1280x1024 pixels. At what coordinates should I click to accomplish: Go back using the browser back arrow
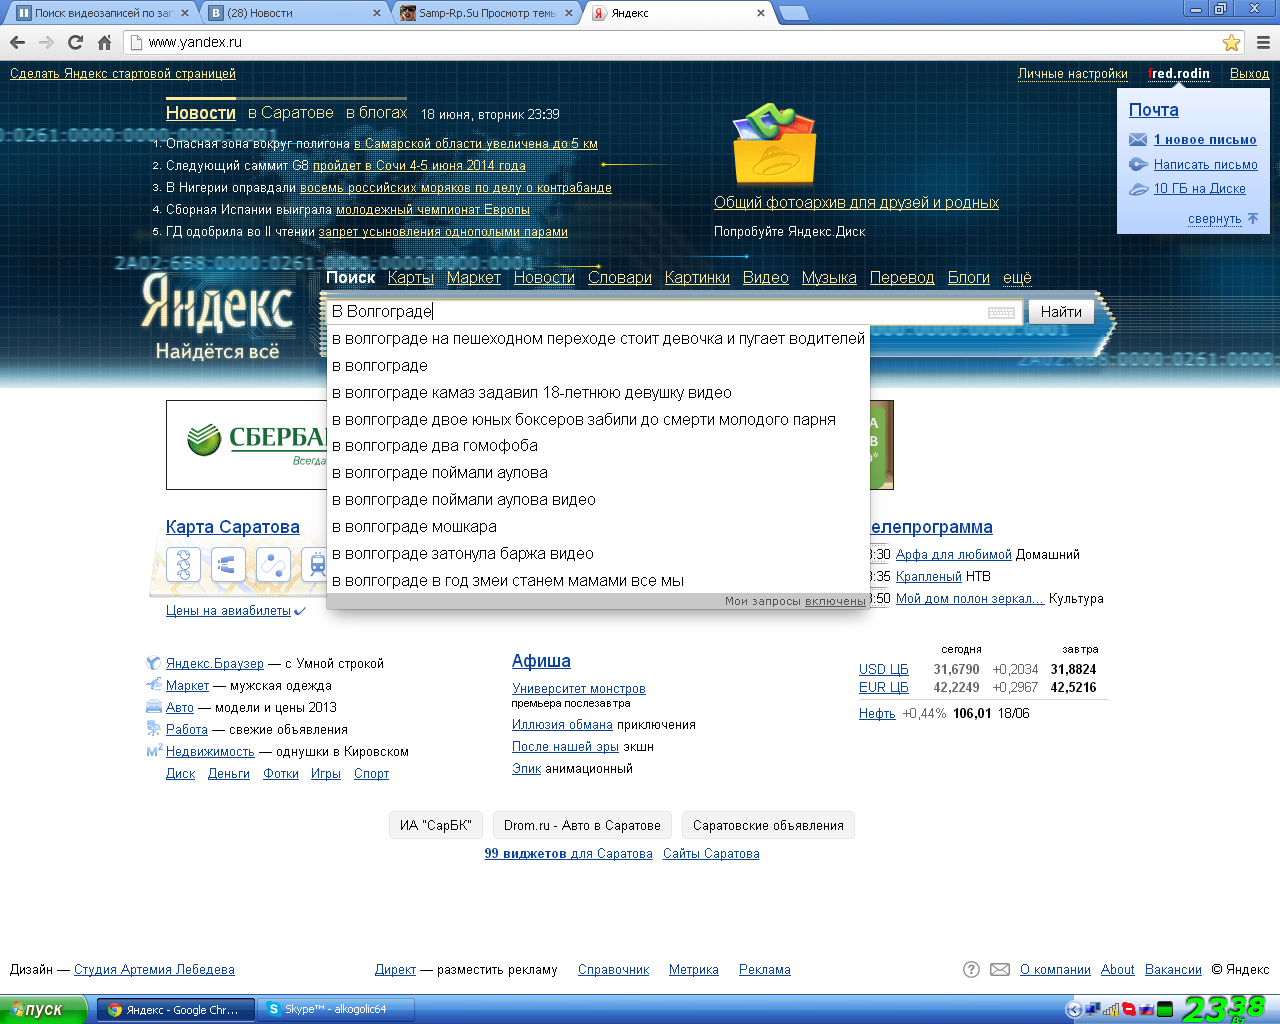17,42
